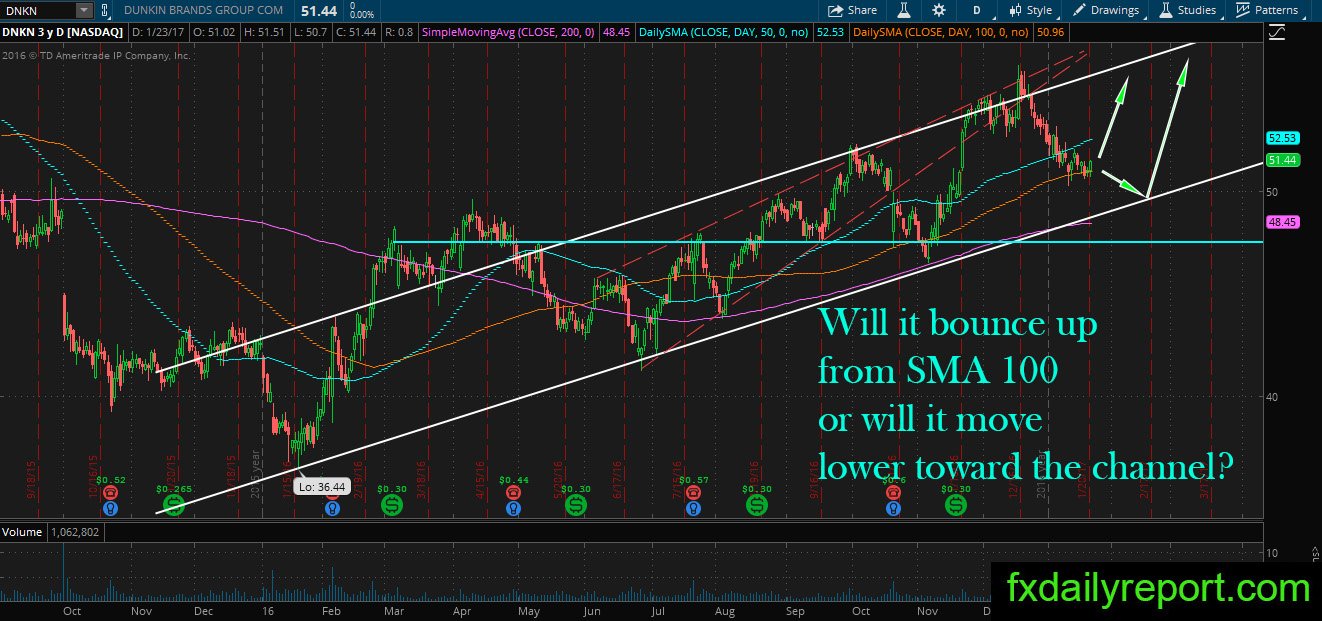1322x621 pixels.
Task: Open the D timeframe selector
Action: 976,10
